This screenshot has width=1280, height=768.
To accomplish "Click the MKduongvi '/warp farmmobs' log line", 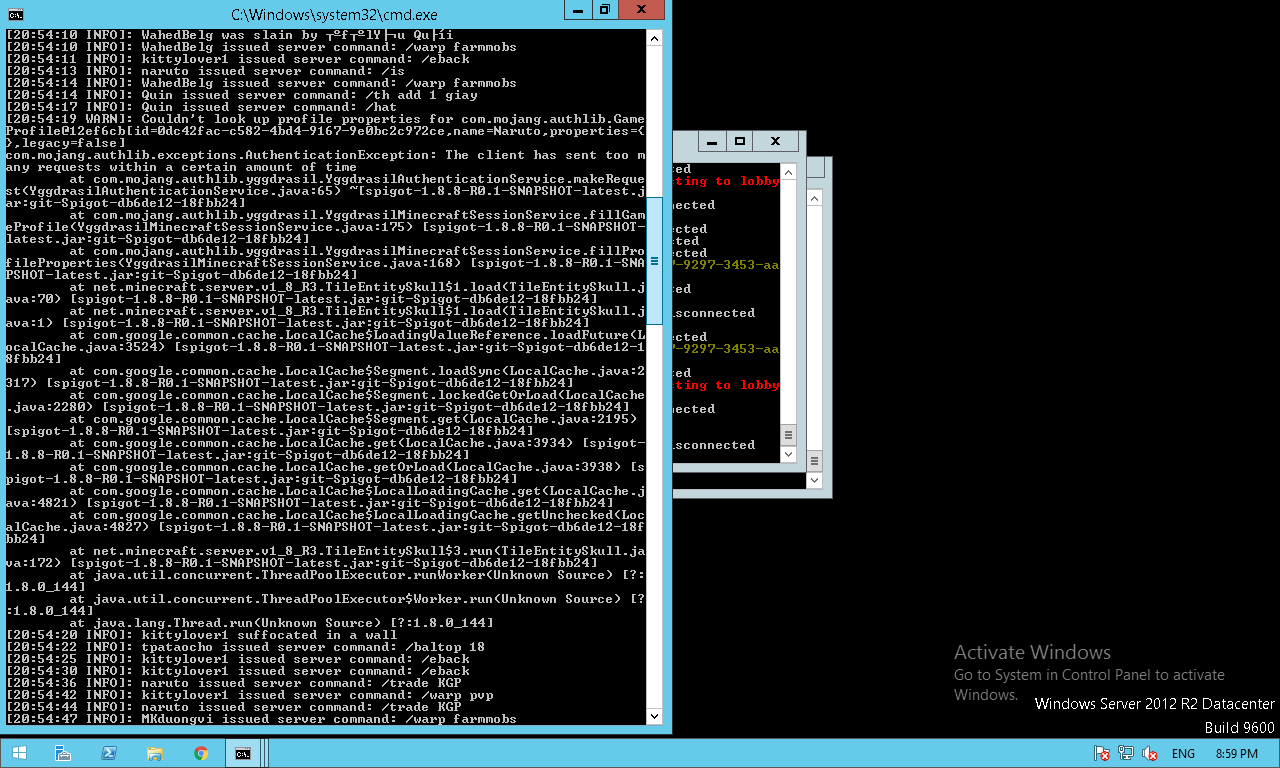I will click(262, 719).
